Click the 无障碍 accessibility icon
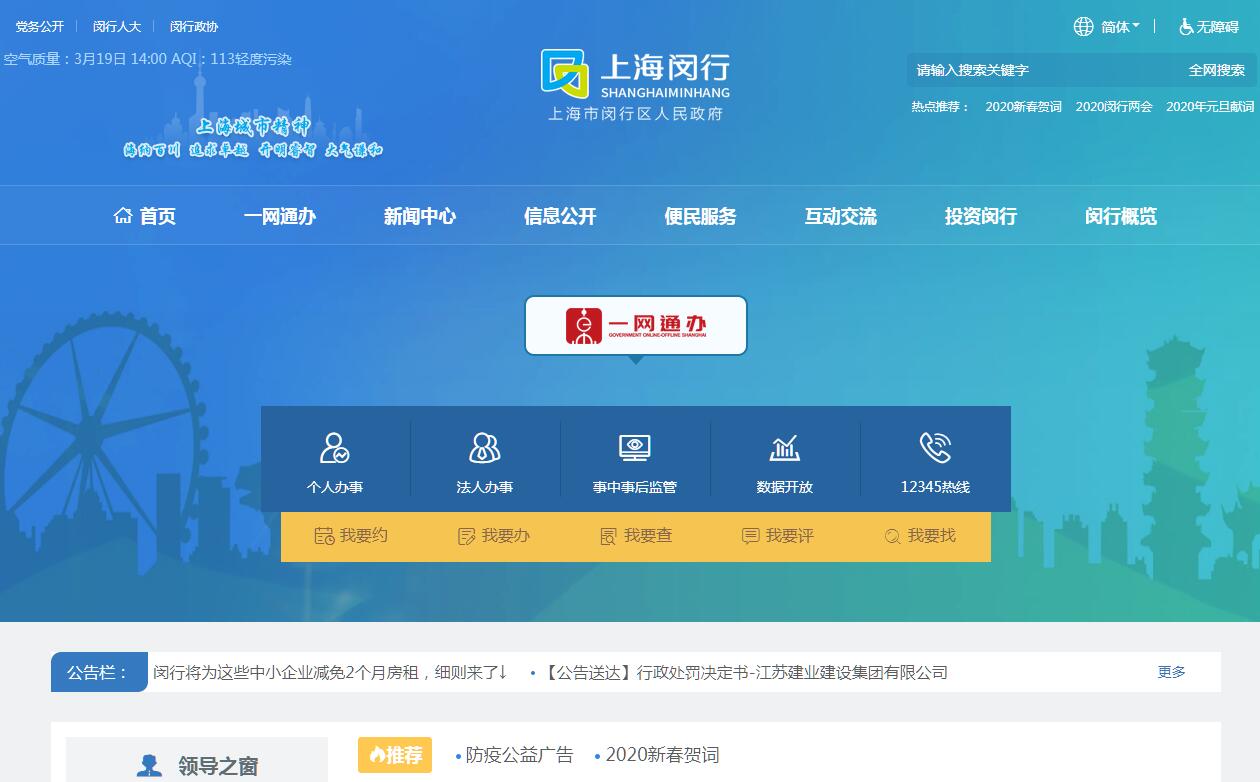Screen dimensions: 1260x782 point(1187,27)
